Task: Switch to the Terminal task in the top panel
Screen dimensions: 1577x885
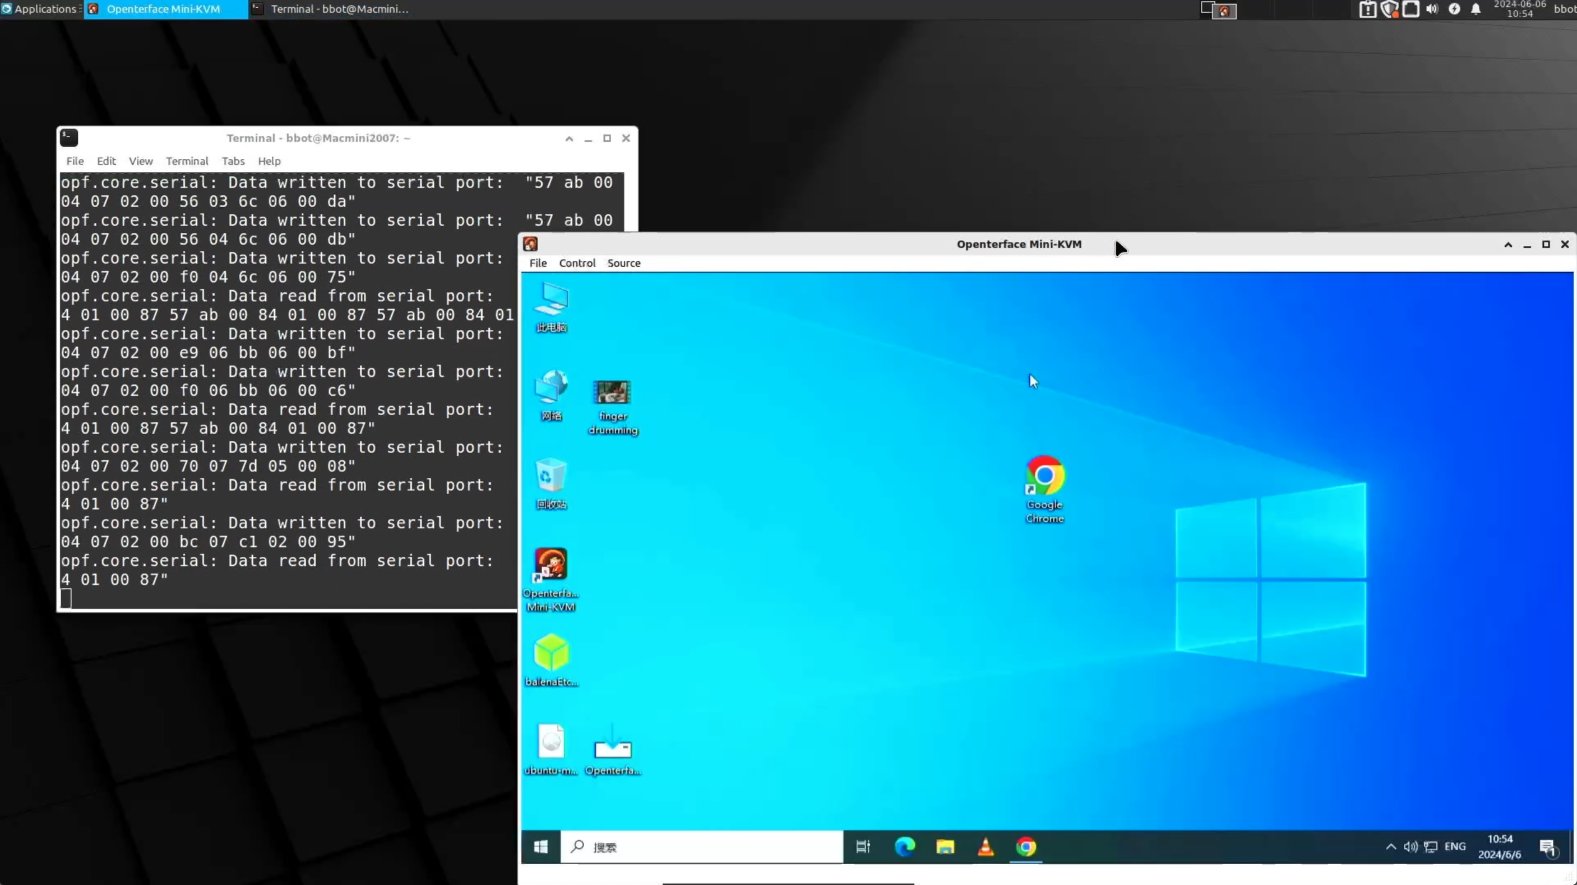Action: point(330,9)
